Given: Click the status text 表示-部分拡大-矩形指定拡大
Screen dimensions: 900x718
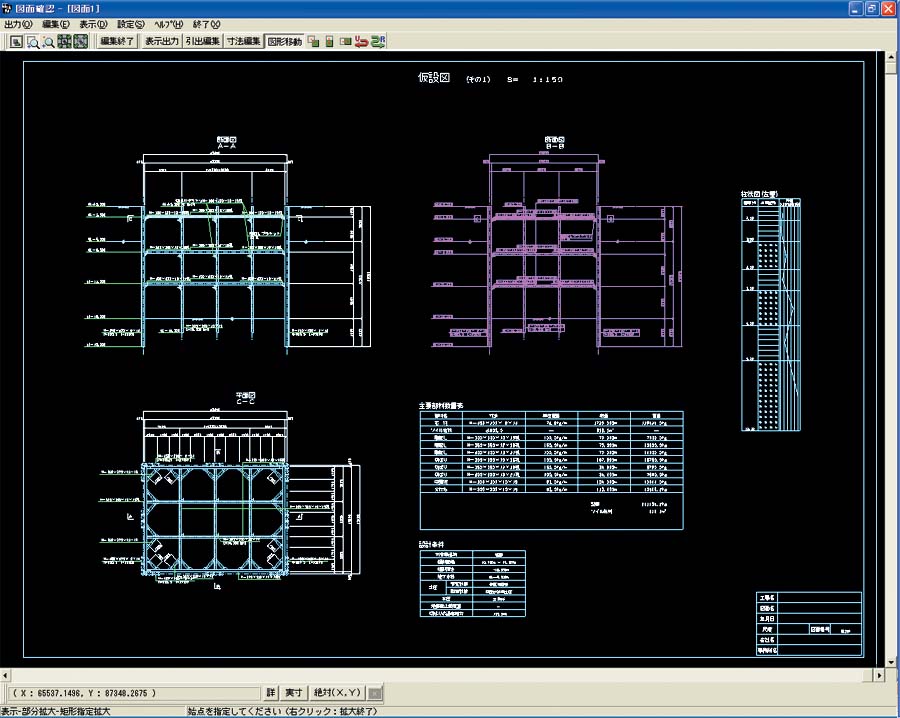Looking at the screenshot, I should point(55,711).
